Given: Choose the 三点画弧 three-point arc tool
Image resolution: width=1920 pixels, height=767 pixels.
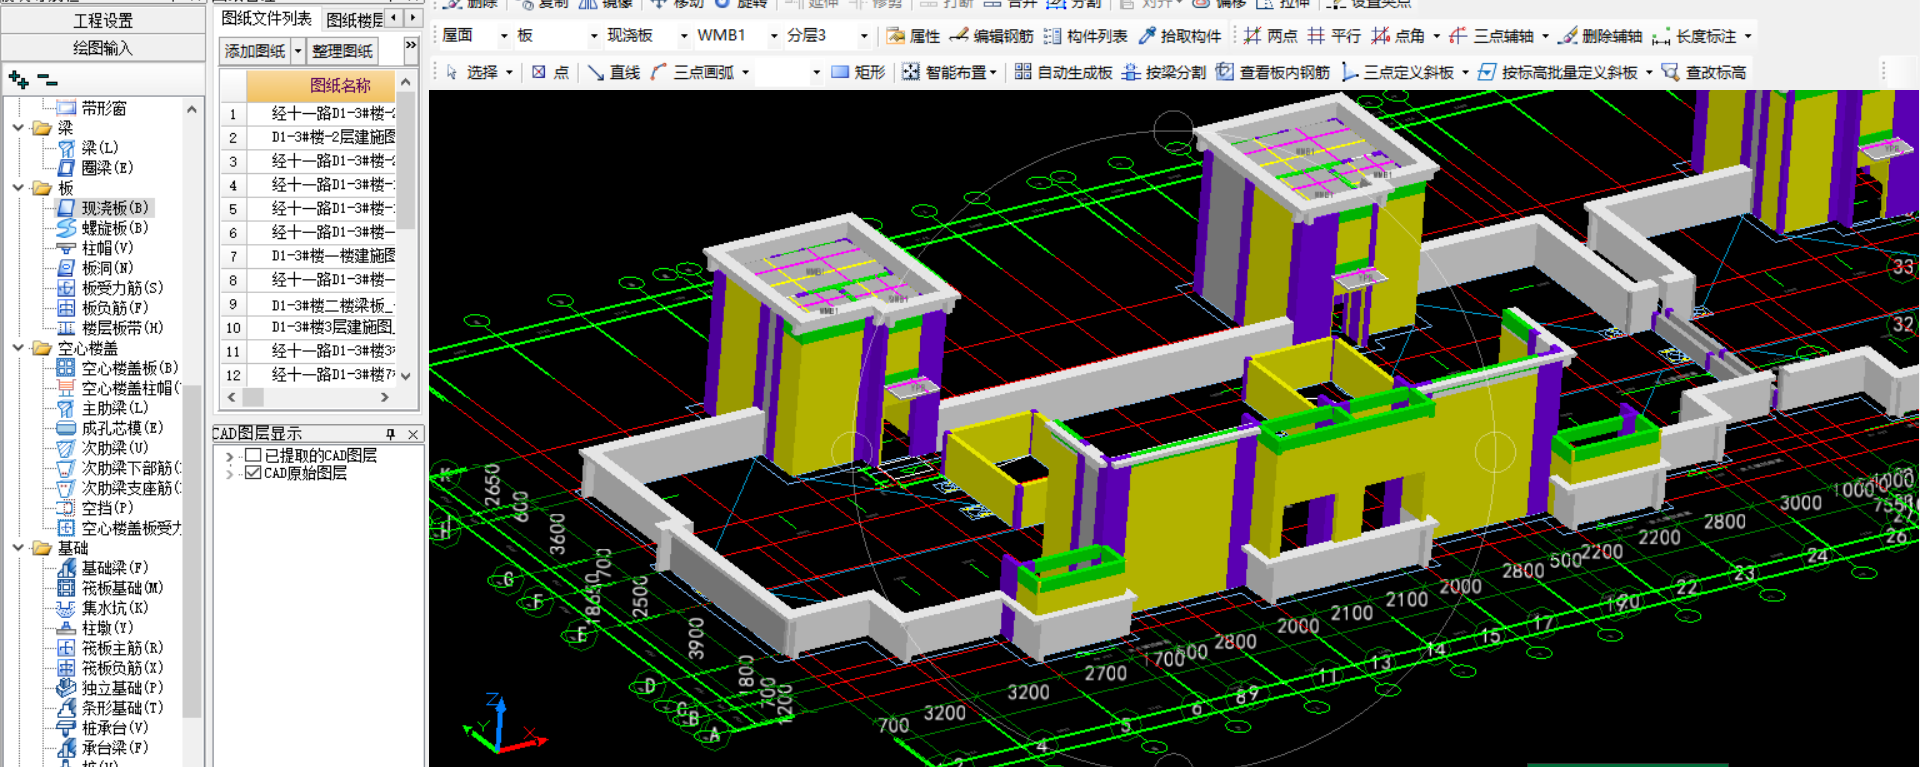Looking at the screenshot, I should click(692, 72).
